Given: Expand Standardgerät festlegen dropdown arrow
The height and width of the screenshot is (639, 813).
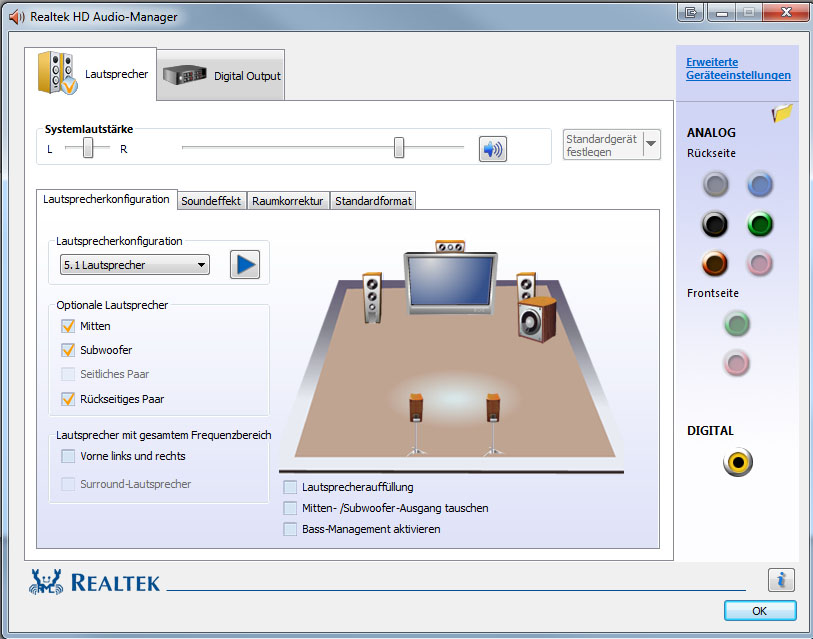Looking at the screenshot, I should pyautogui.click(x=652, y=144).
